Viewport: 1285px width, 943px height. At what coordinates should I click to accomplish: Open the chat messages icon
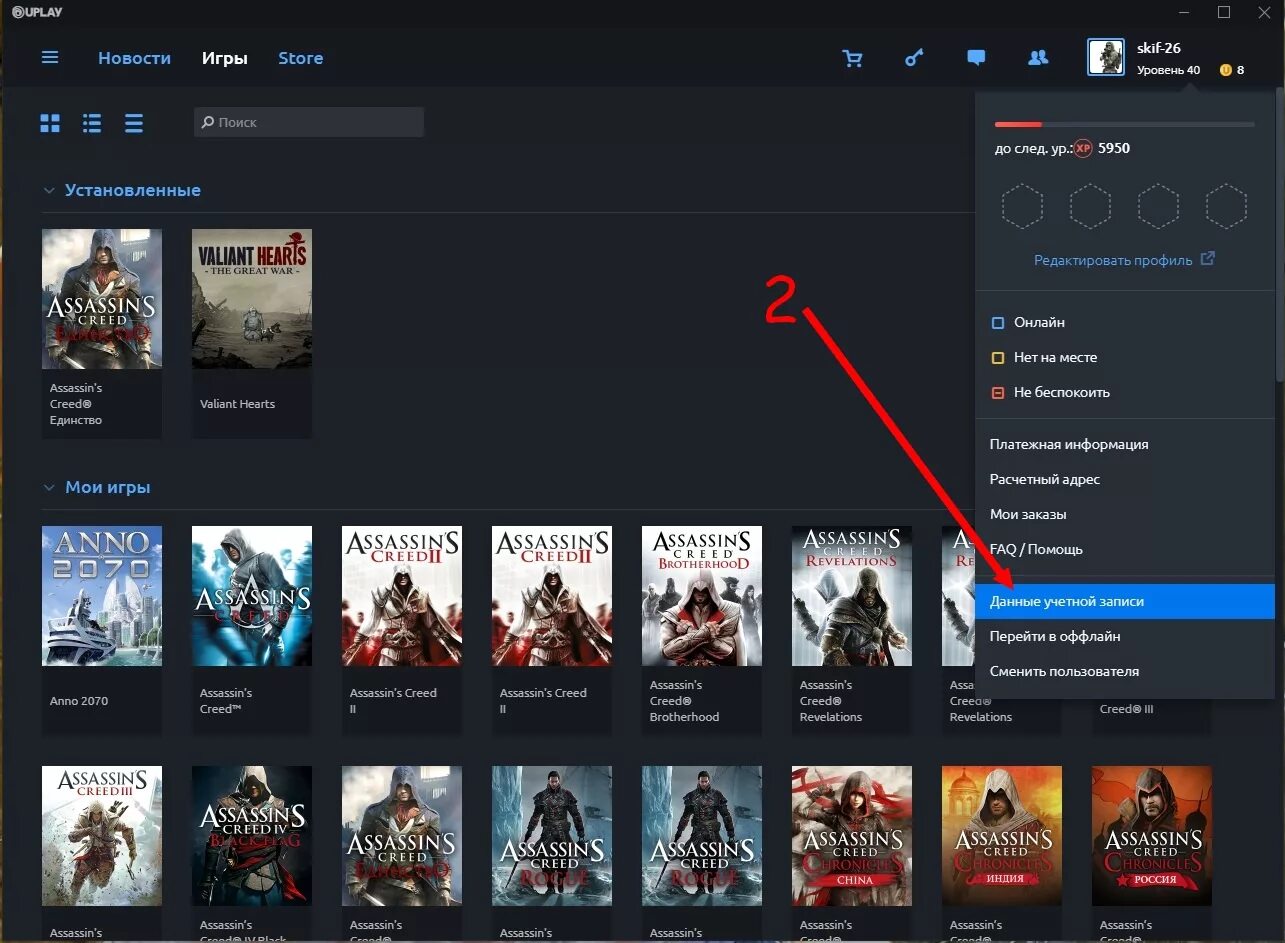tap(976, 58)
